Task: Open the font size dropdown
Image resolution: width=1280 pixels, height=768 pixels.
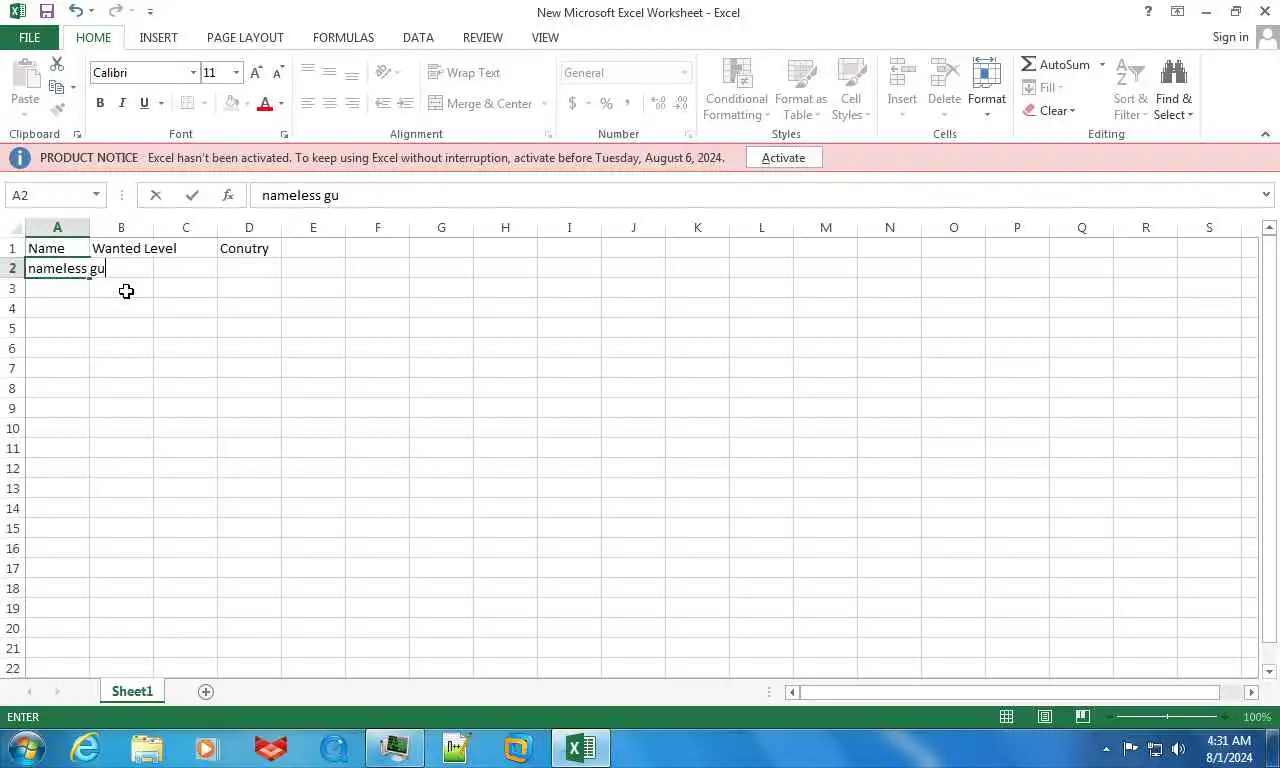Action: [x=236, y=73]
